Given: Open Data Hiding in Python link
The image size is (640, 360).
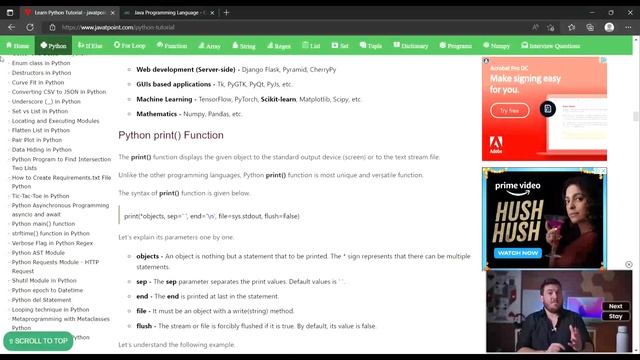Looking at the screenshot, I should pos(42,150).
